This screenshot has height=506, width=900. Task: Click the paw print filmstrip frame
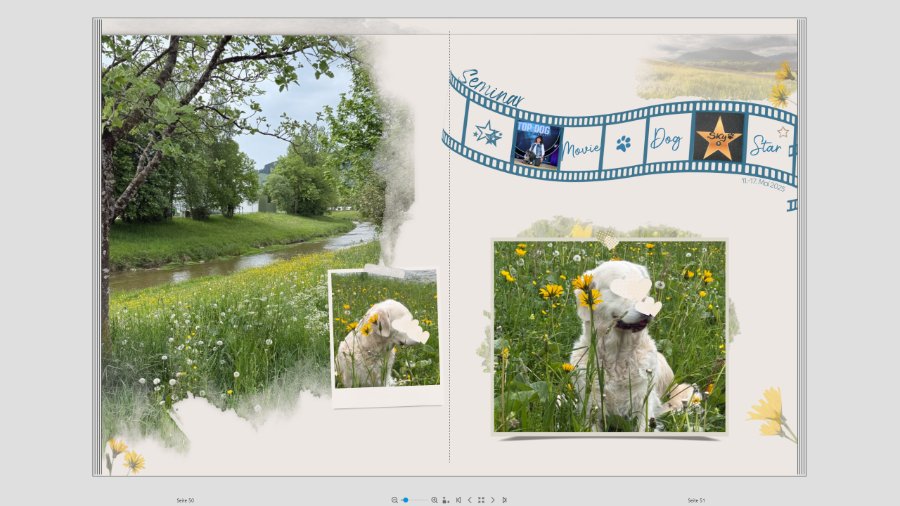click(623, 144)
